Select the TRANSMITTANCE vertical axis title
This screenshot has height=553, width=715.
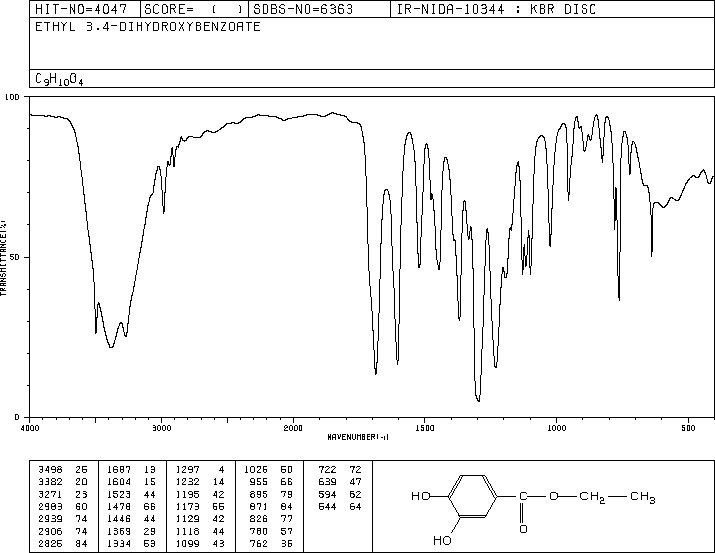point(3,258)
